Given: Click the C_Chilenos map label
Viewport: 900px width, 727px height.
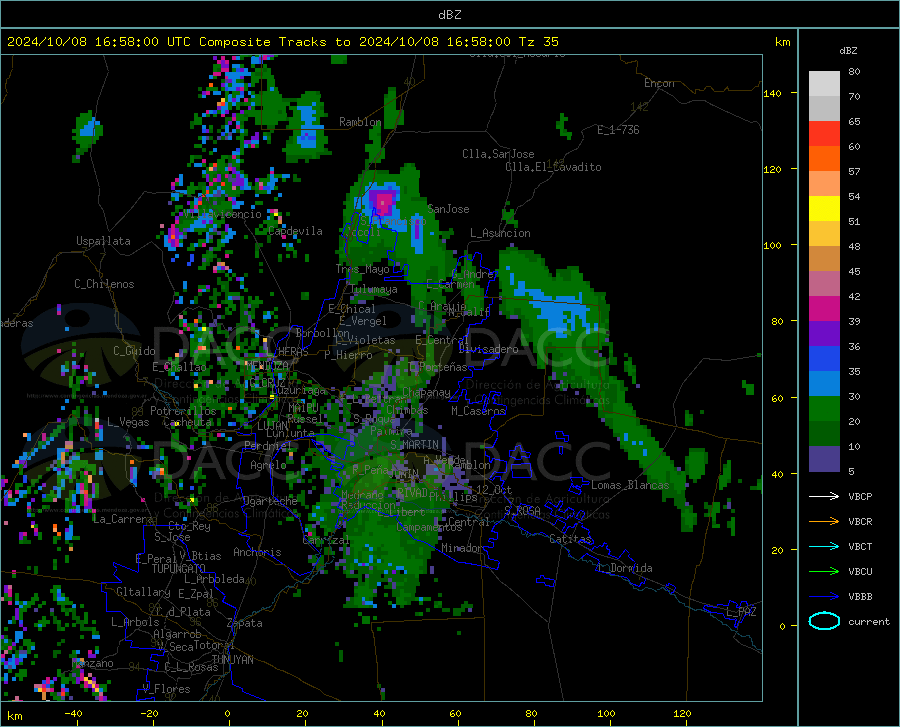Looking at the screenshot, I should tap(104, 284).
